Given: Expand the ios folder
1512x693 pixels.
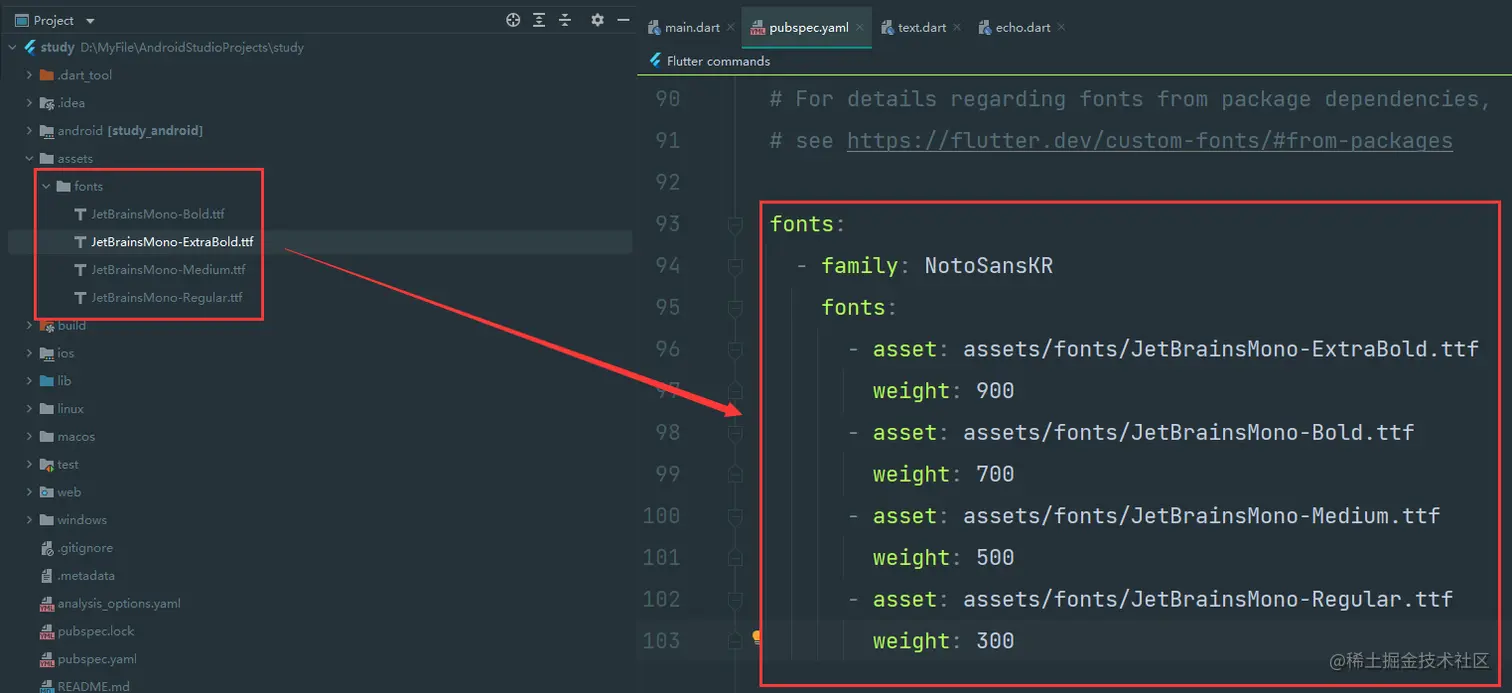Looking at the screenshot, I should click(30, 353).
